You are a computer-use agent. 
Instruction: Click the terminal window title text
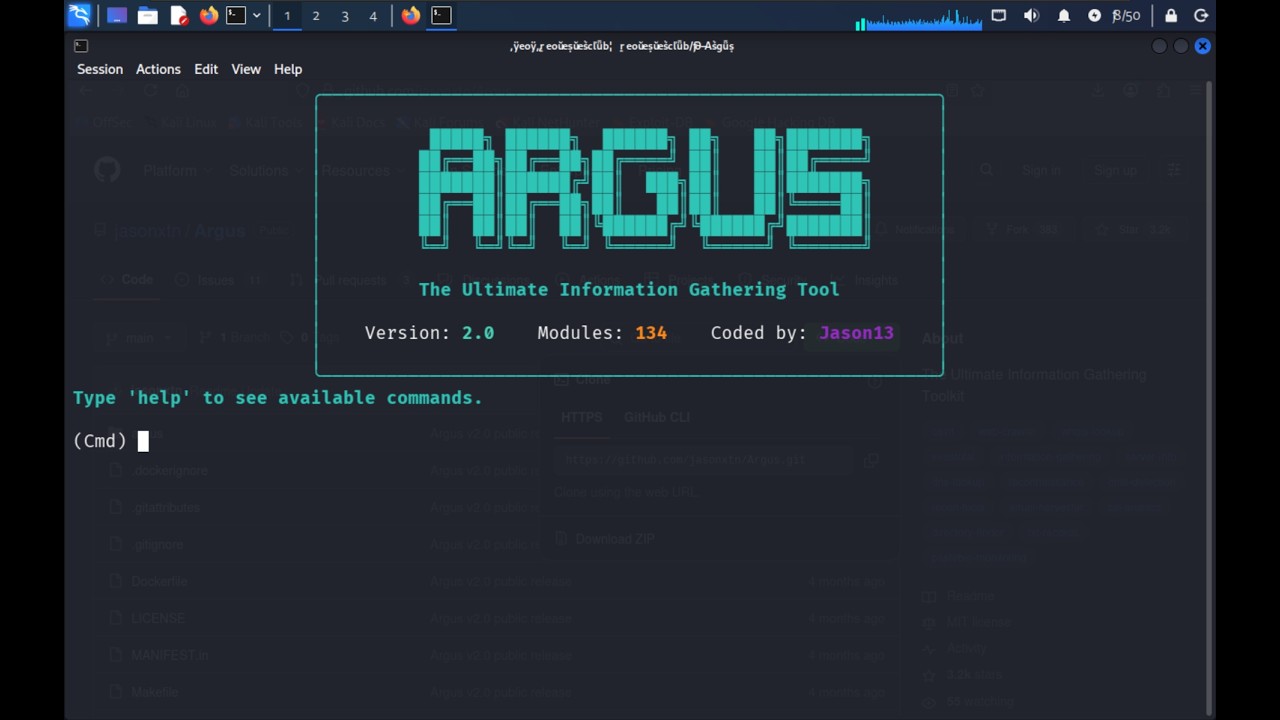pyautogui.click(x=622, y=46)
